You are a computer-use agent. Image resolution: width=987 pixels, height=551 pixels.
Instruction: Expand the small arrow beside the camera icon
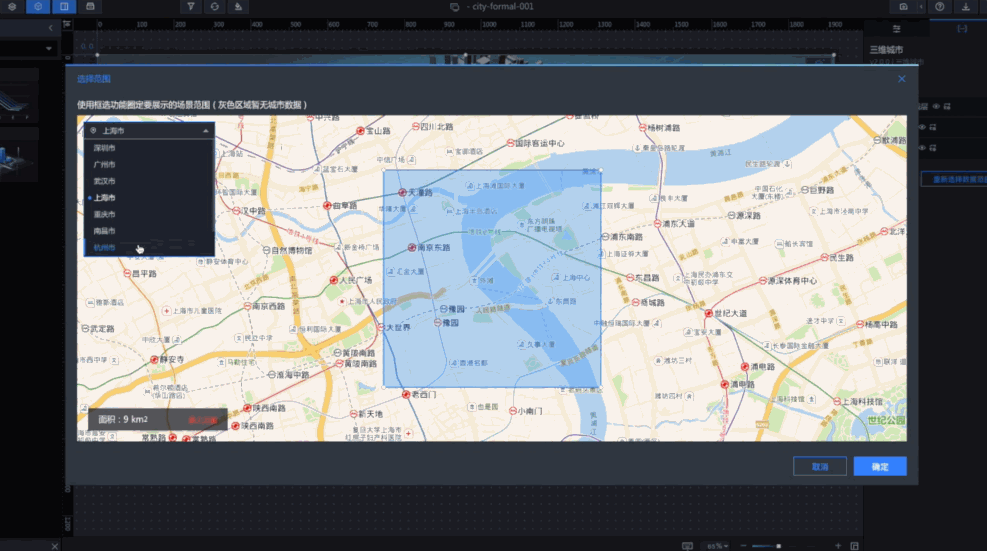(921, 6)
